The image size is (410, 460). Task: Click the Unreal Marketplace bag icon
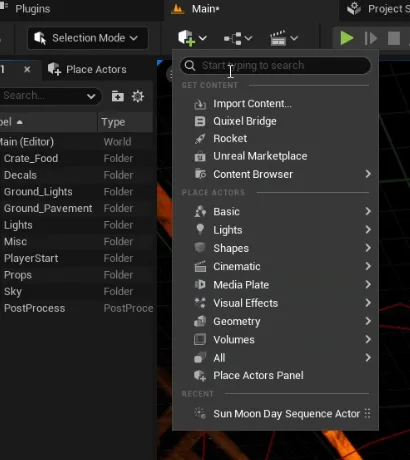pyautogui.click(x=200, y=156)
